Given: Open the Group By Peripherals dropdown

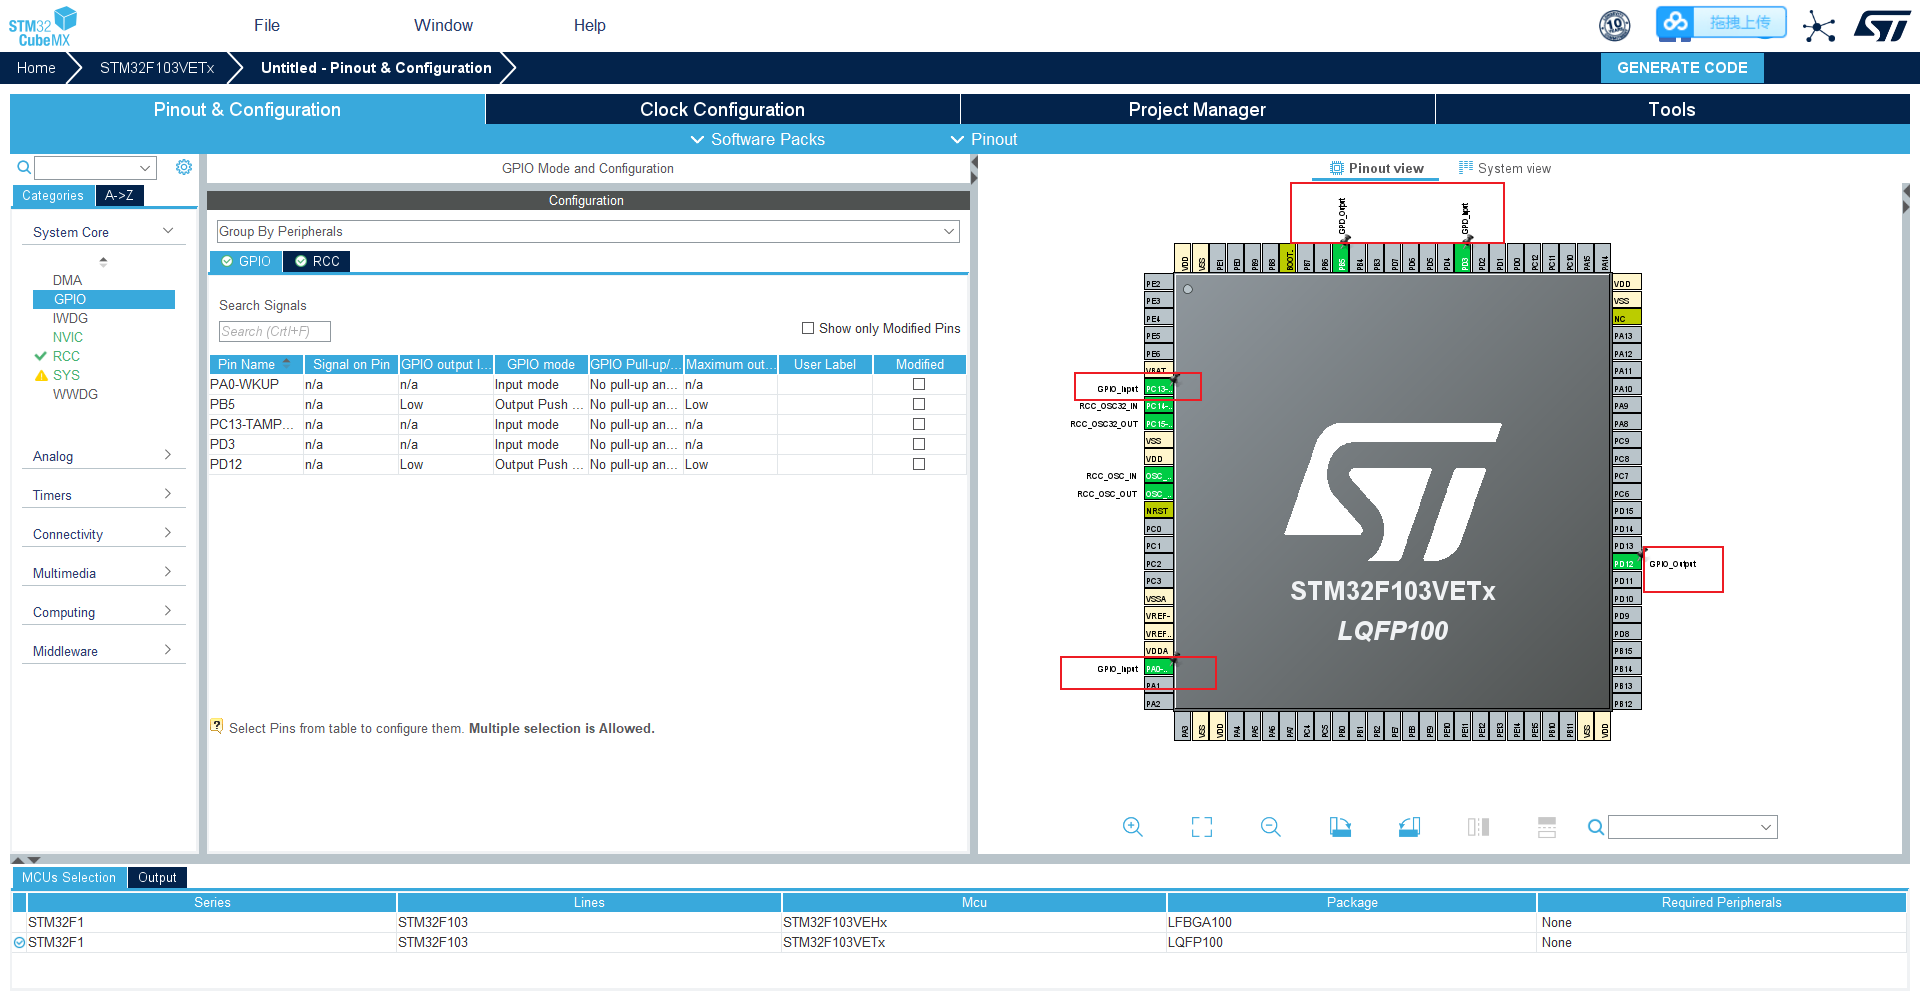Looking at the screenshot, I should (x=948, y=231).
